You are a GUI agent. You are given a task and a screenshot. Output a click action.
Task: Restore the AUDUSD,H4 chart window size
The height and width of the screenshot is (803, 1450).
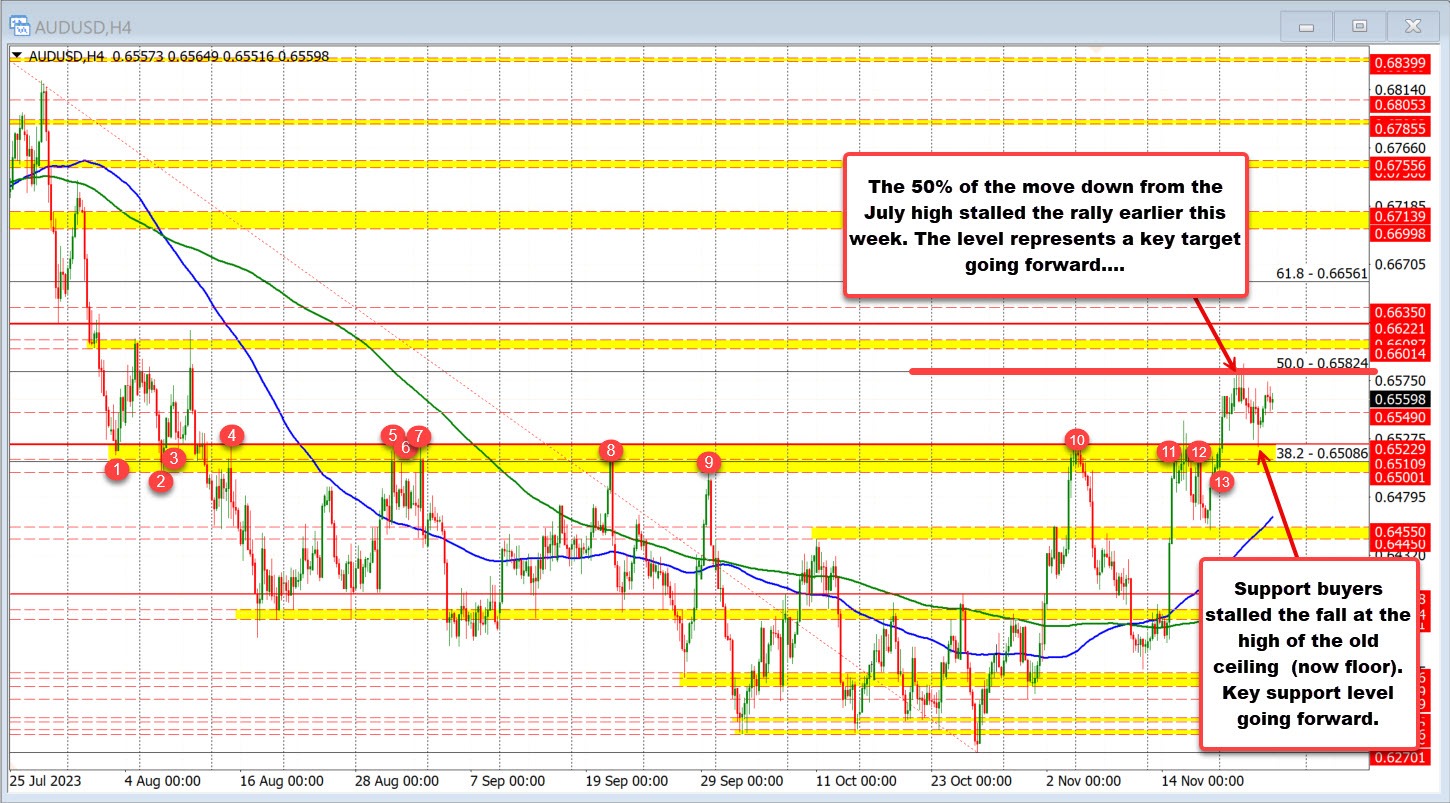pos(1360,26)
